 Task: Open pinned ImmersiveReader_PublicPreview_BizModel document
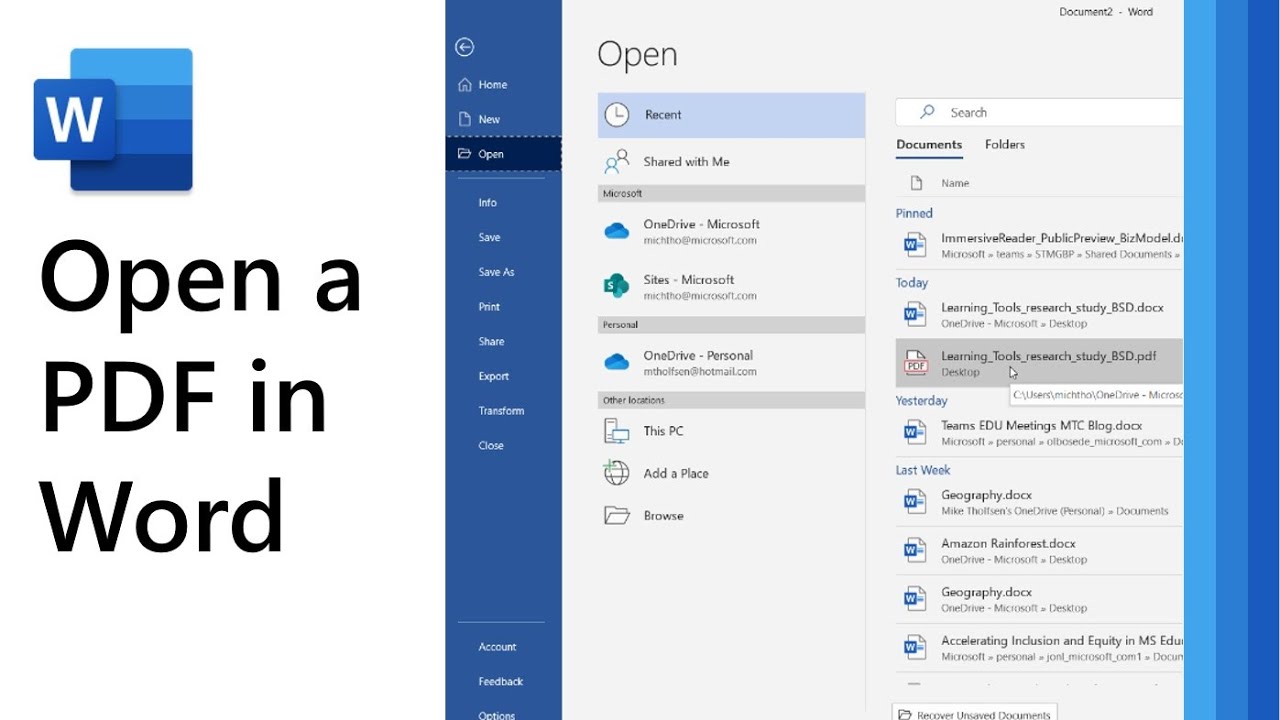1039,245
